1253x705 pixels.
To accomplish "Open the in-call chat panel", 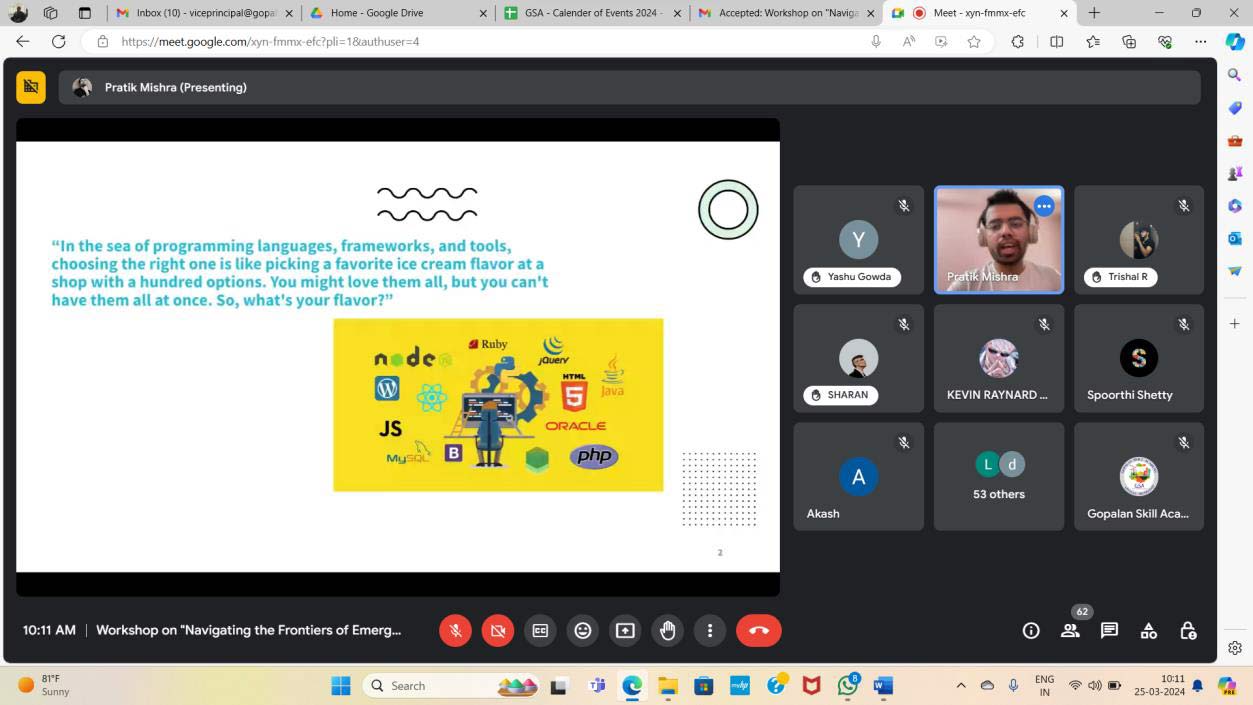I will click(1109, 630).
